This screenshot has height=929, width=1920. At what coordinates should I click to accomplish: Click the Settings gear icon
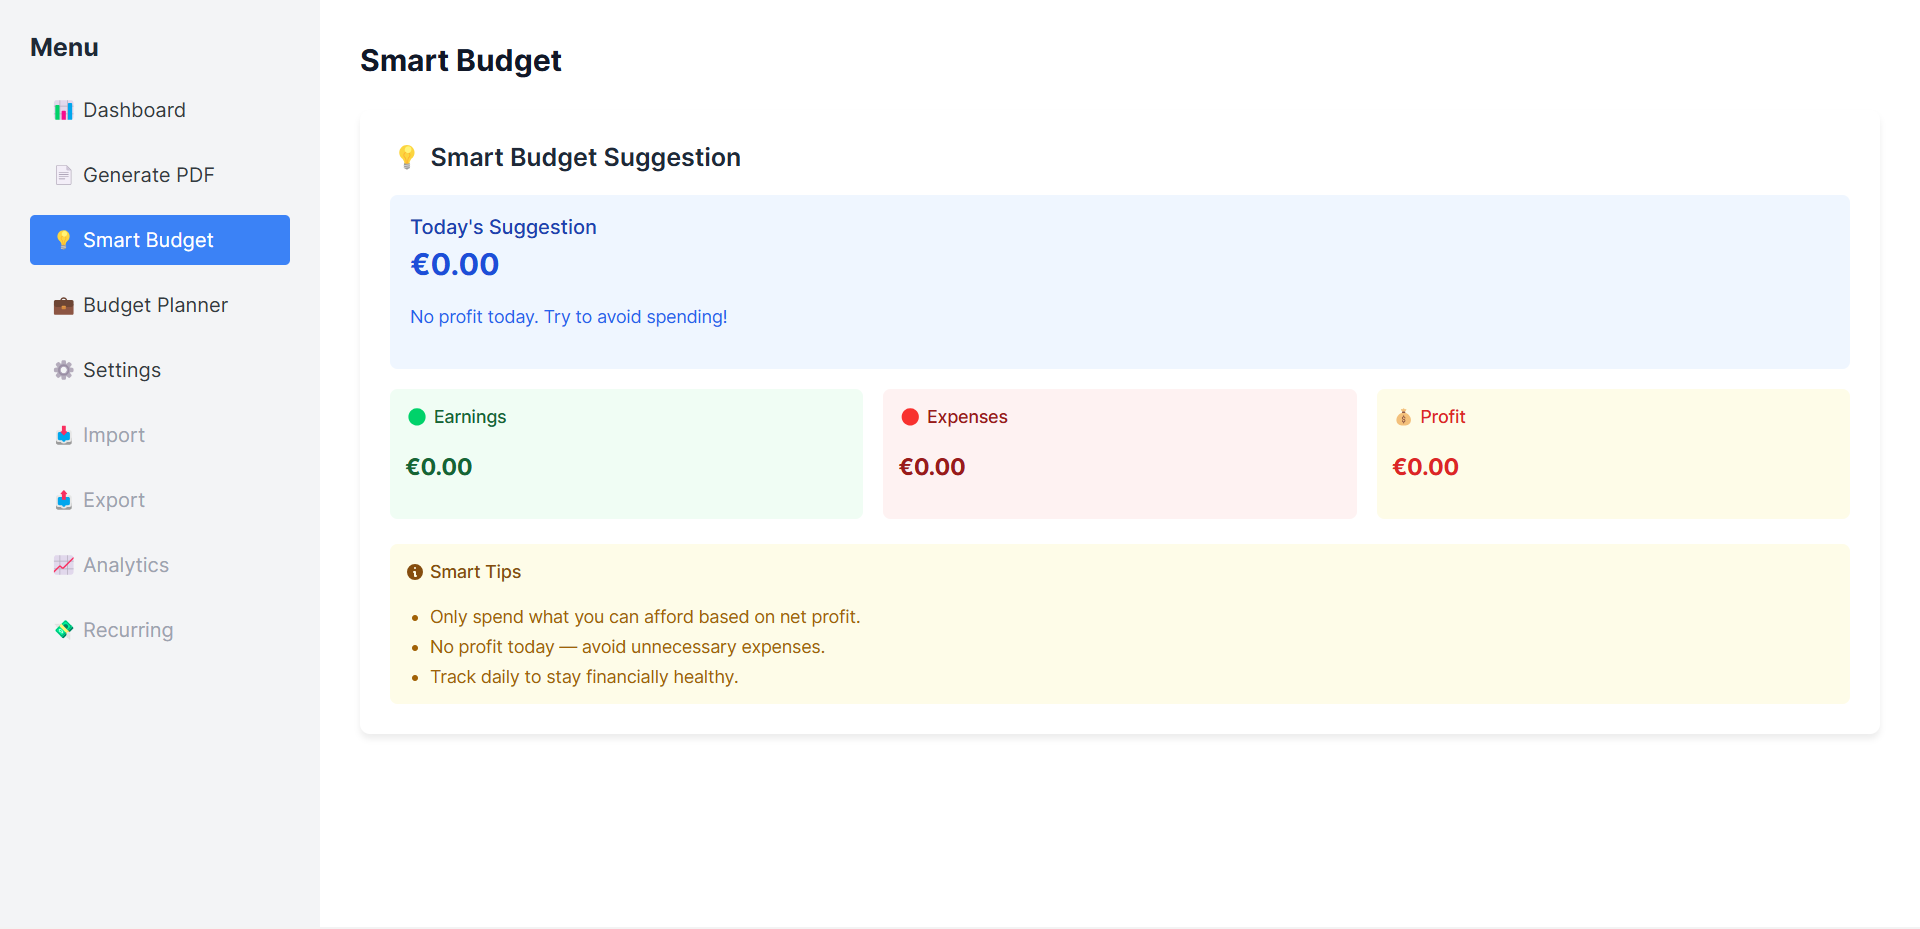pyautogui.click(x=63, y=370)
